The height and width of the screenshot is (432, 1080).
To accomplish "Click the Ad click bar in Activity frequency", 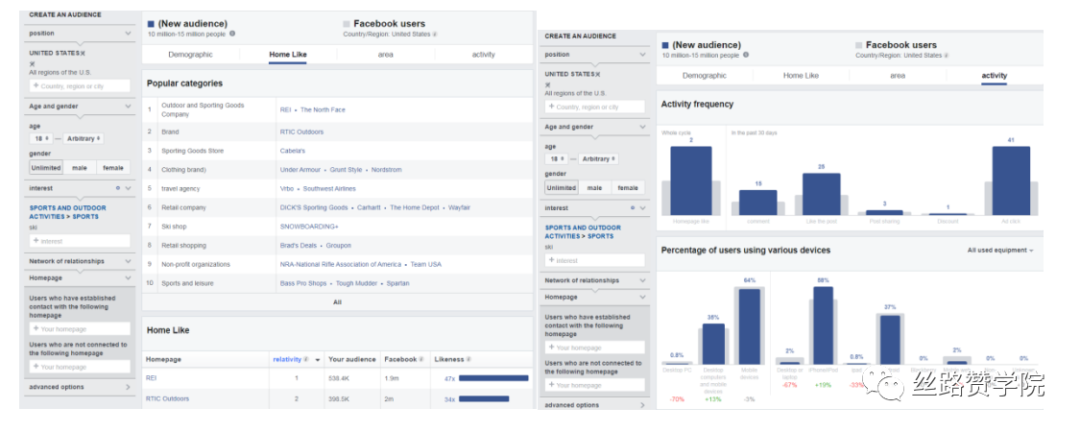I will tap(1011, 181).
